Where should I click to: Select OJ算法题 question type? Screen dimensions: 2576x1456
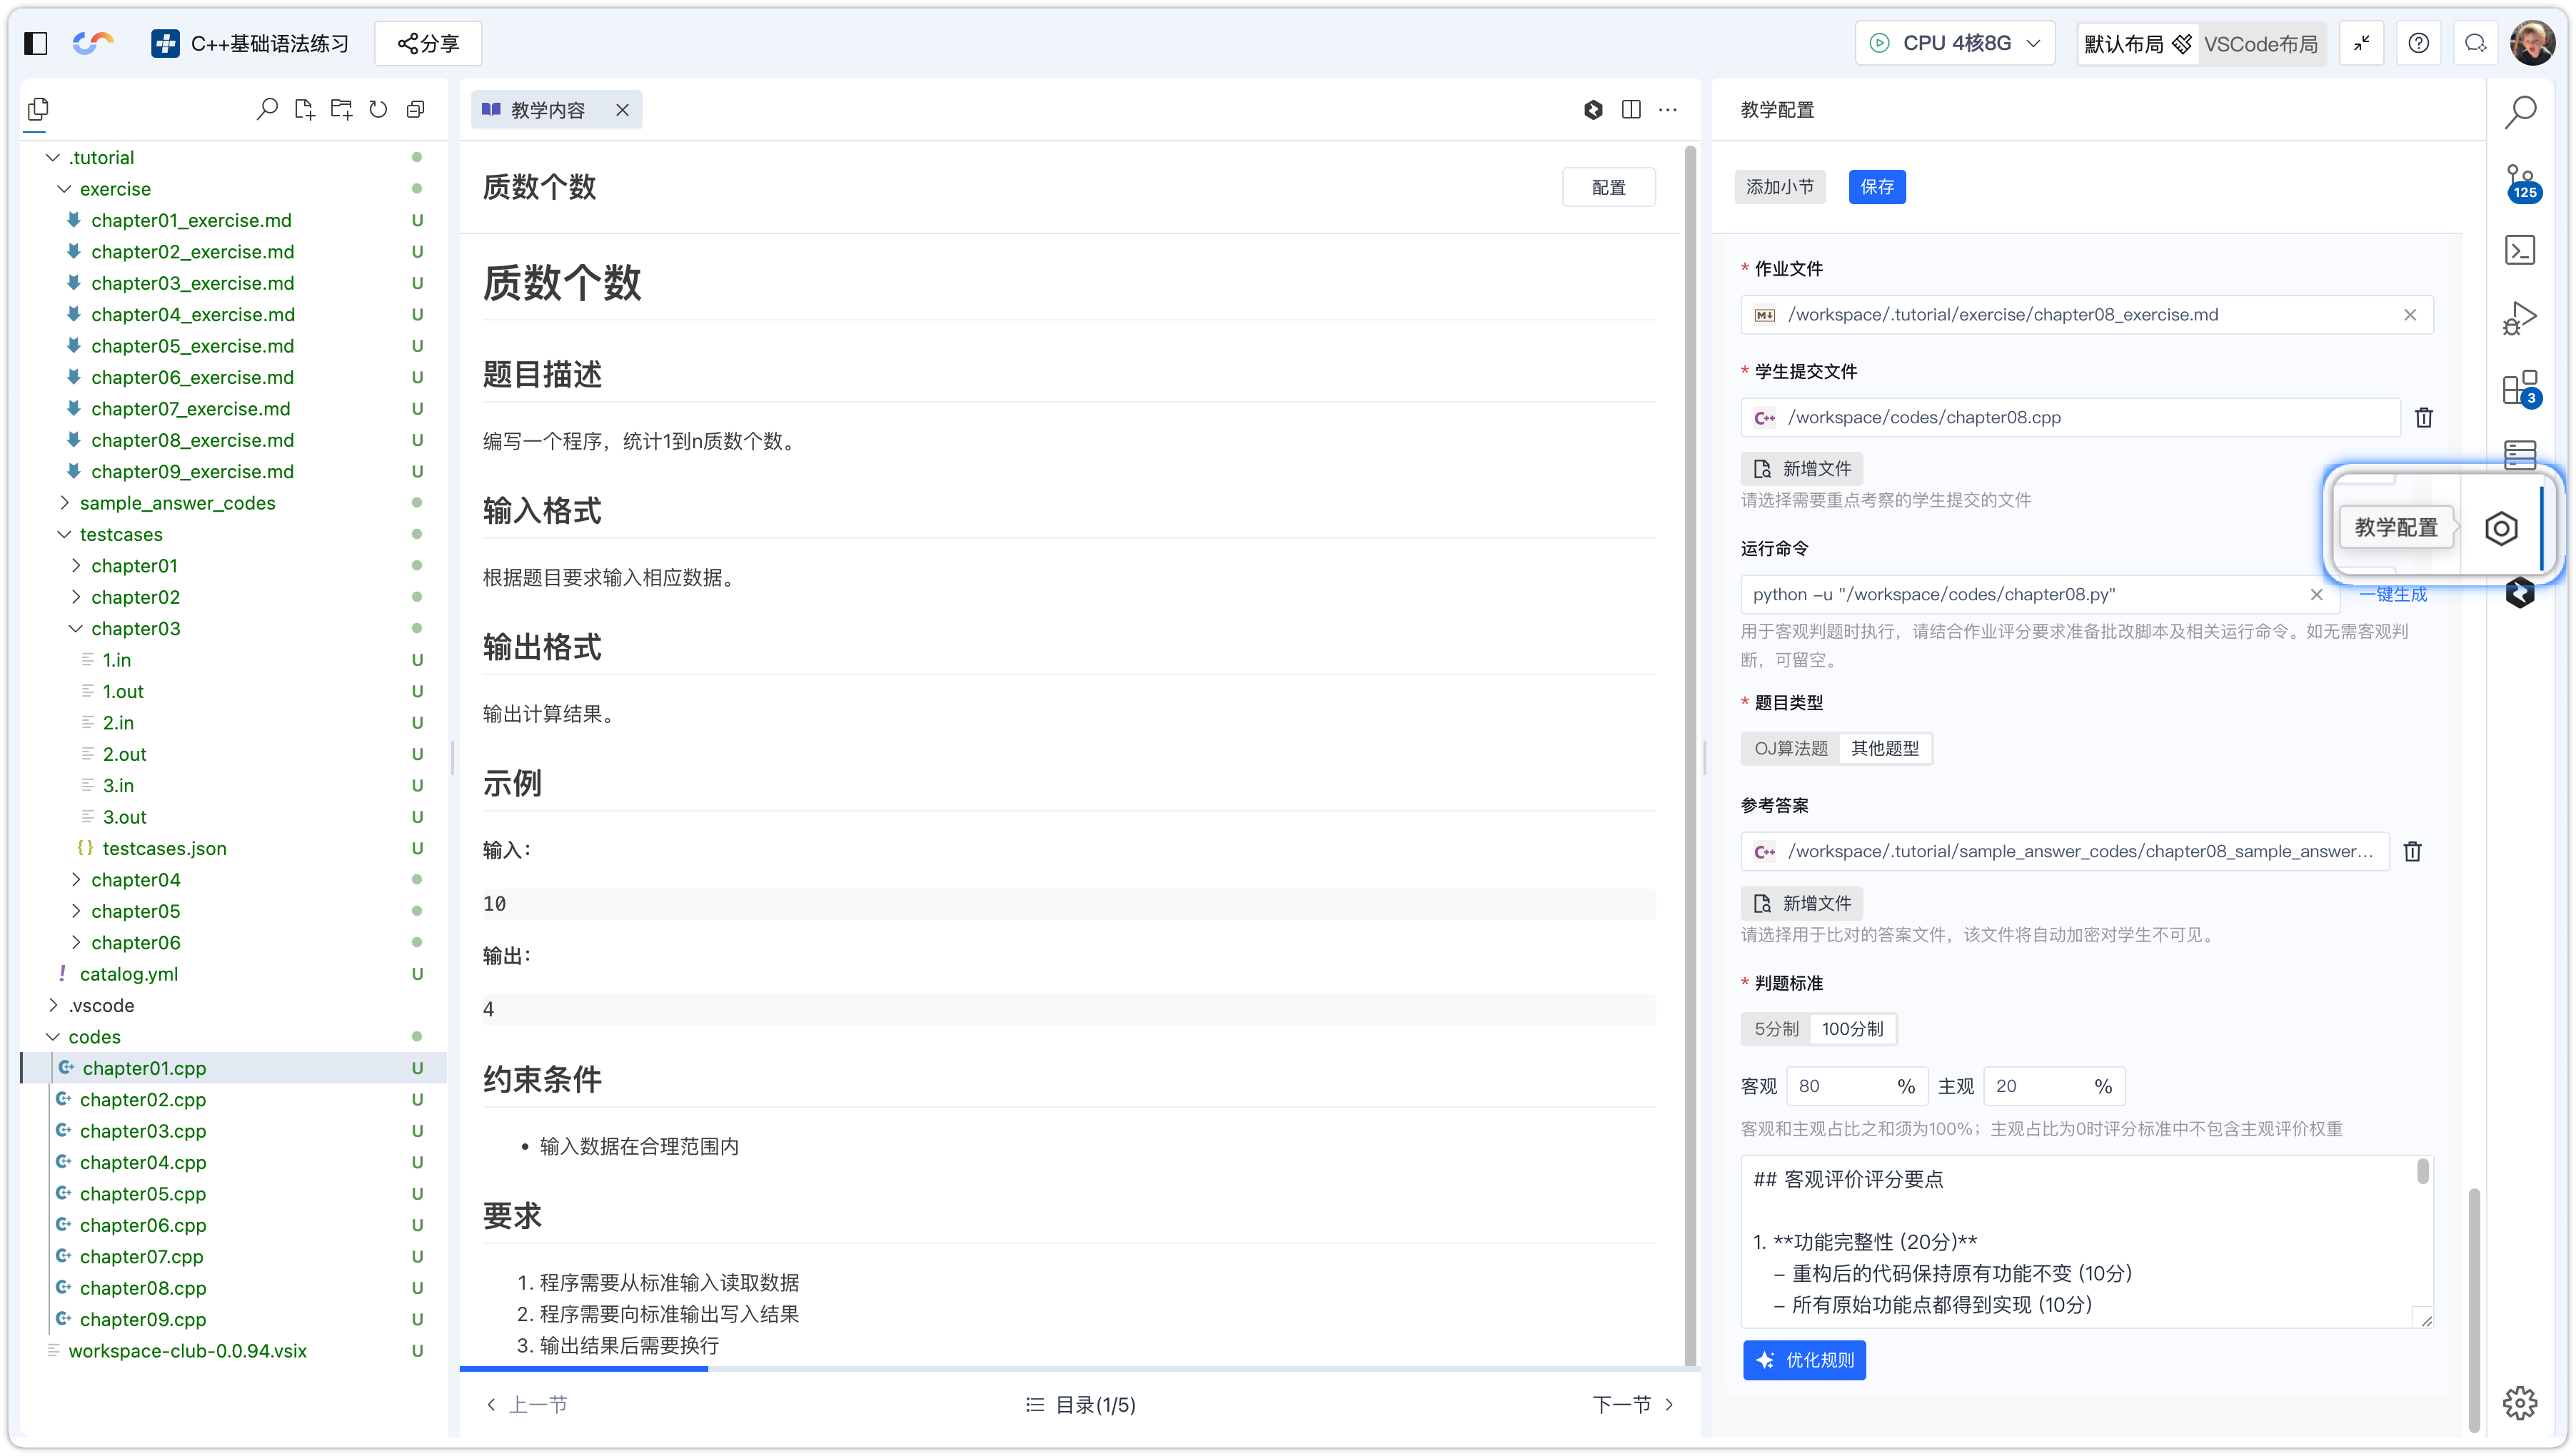tap(1791, 749)
